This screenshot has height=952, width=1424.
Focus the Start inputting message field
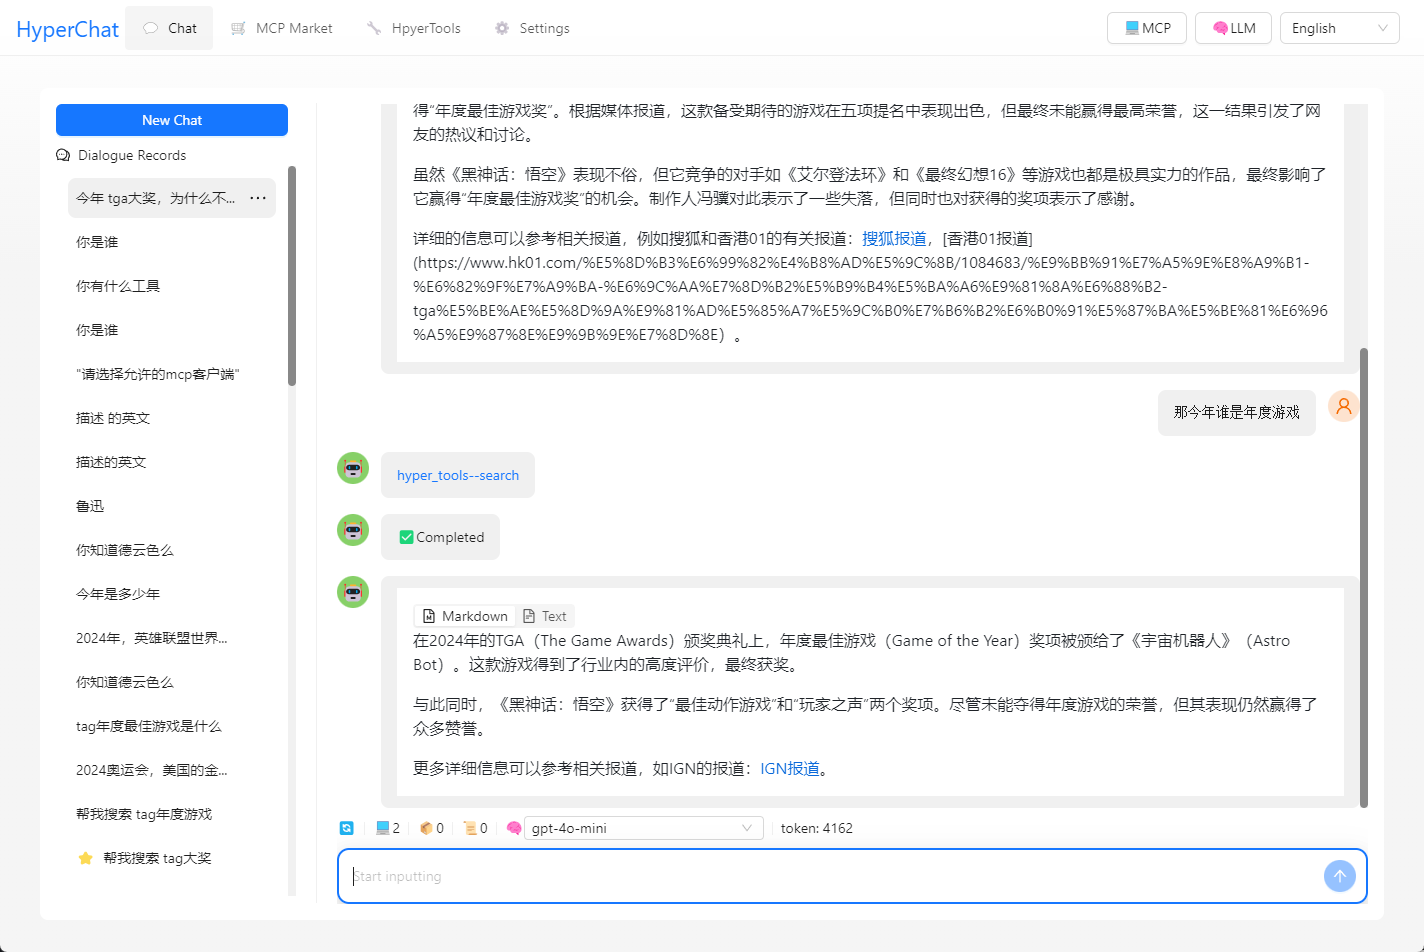point(832,876)
